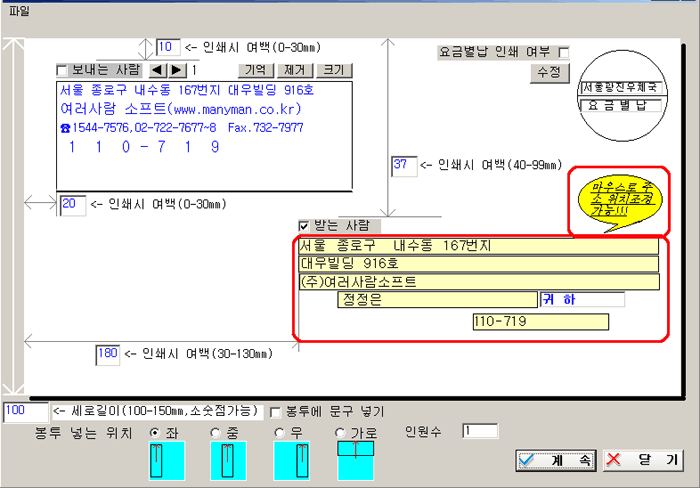Viewport: 700px width, 488px height.
Task: Select the center envelope insertion icon
Action: click(x=227, y=460)
